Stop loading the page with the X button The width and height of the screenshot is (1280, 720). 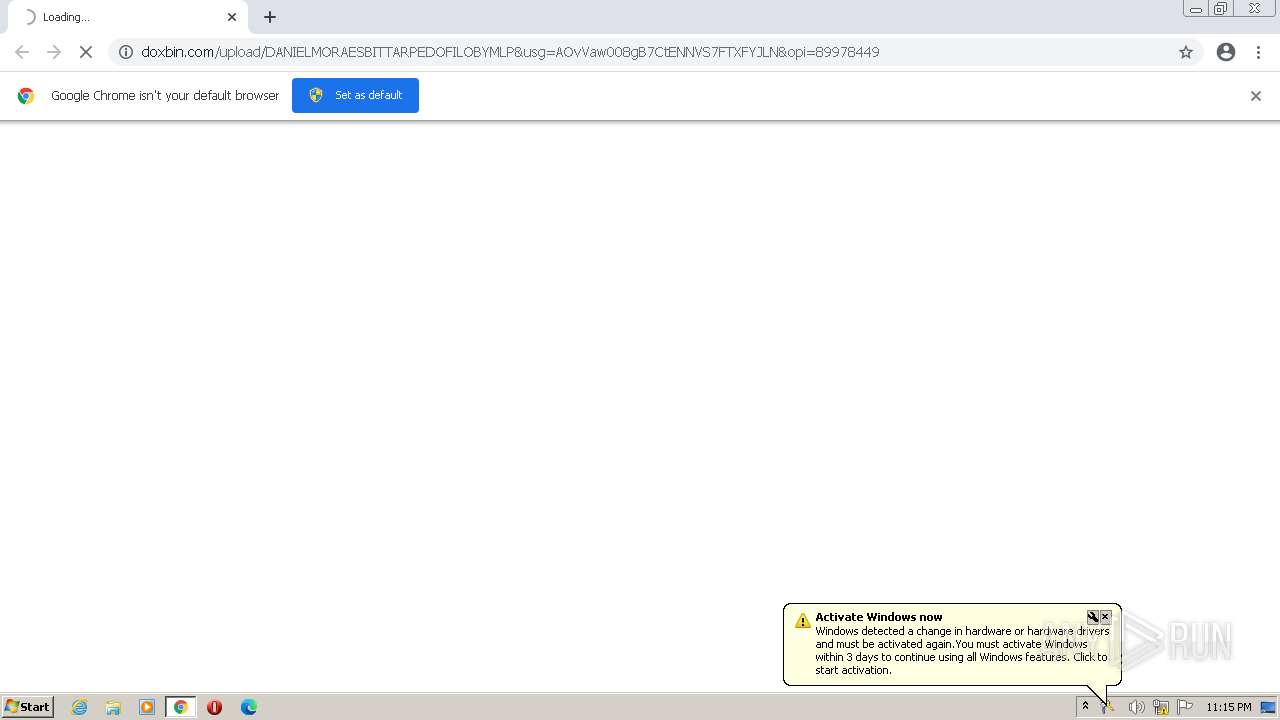[86, 52]
